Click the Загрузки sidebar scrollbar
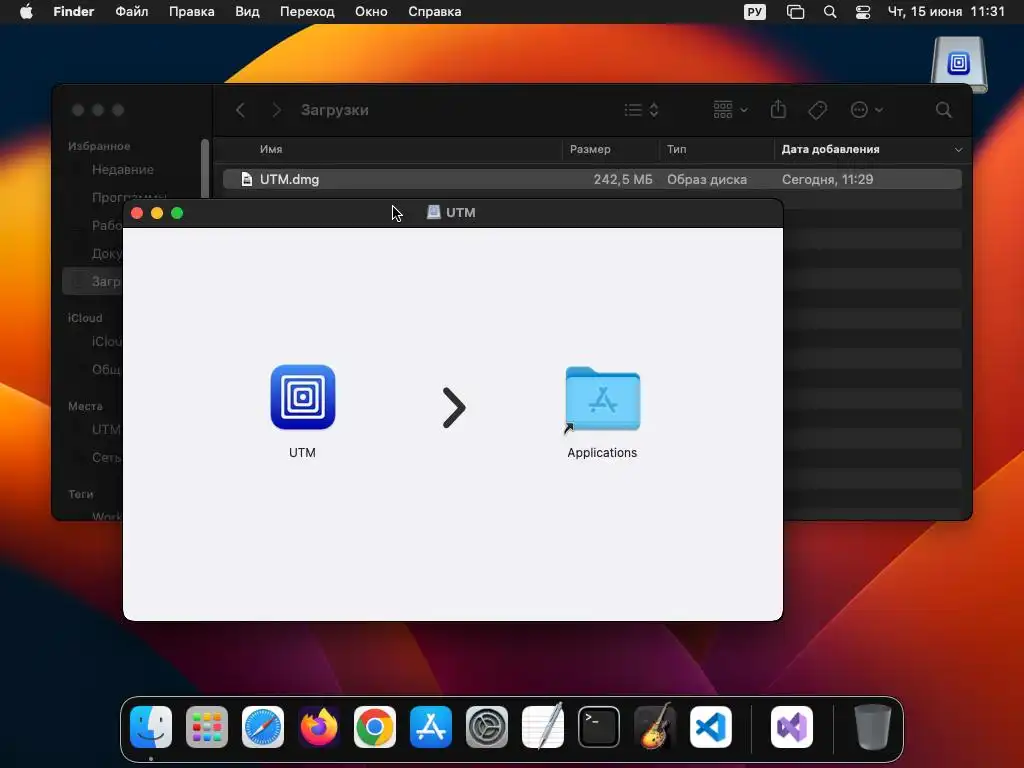The width and height of the screenshot is (1024, 768). (205, 168)
